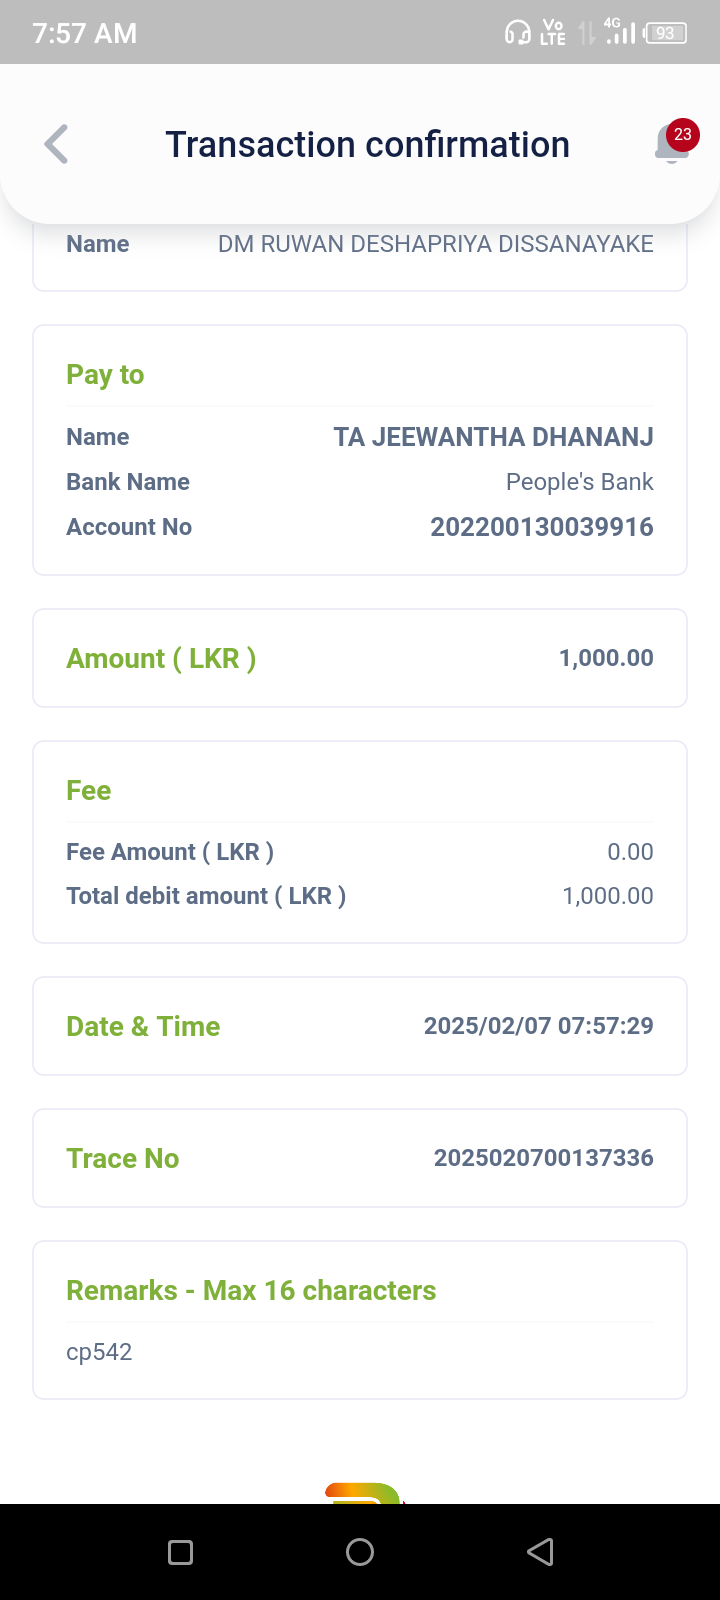
Task: Tap payee name TA JEEWANTHA DHANANJ
Action: pyautogui.click(x=493, y=437)
